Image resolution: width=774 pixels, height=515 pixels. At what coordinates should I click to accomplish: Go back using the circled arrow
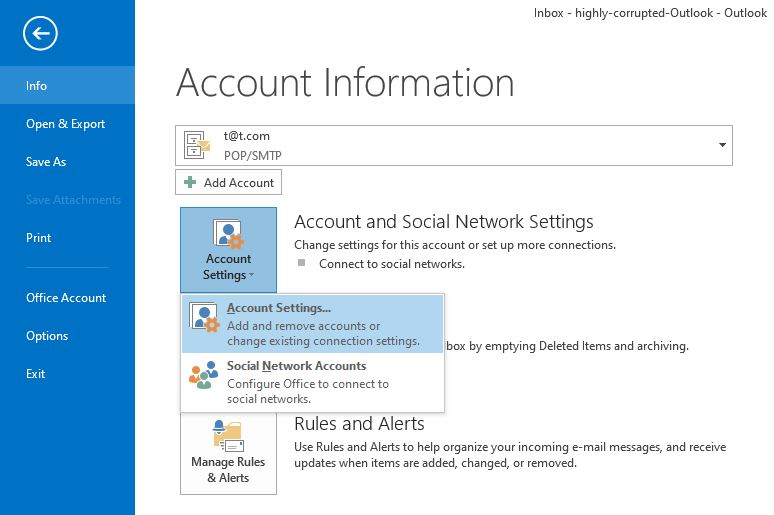40,33
